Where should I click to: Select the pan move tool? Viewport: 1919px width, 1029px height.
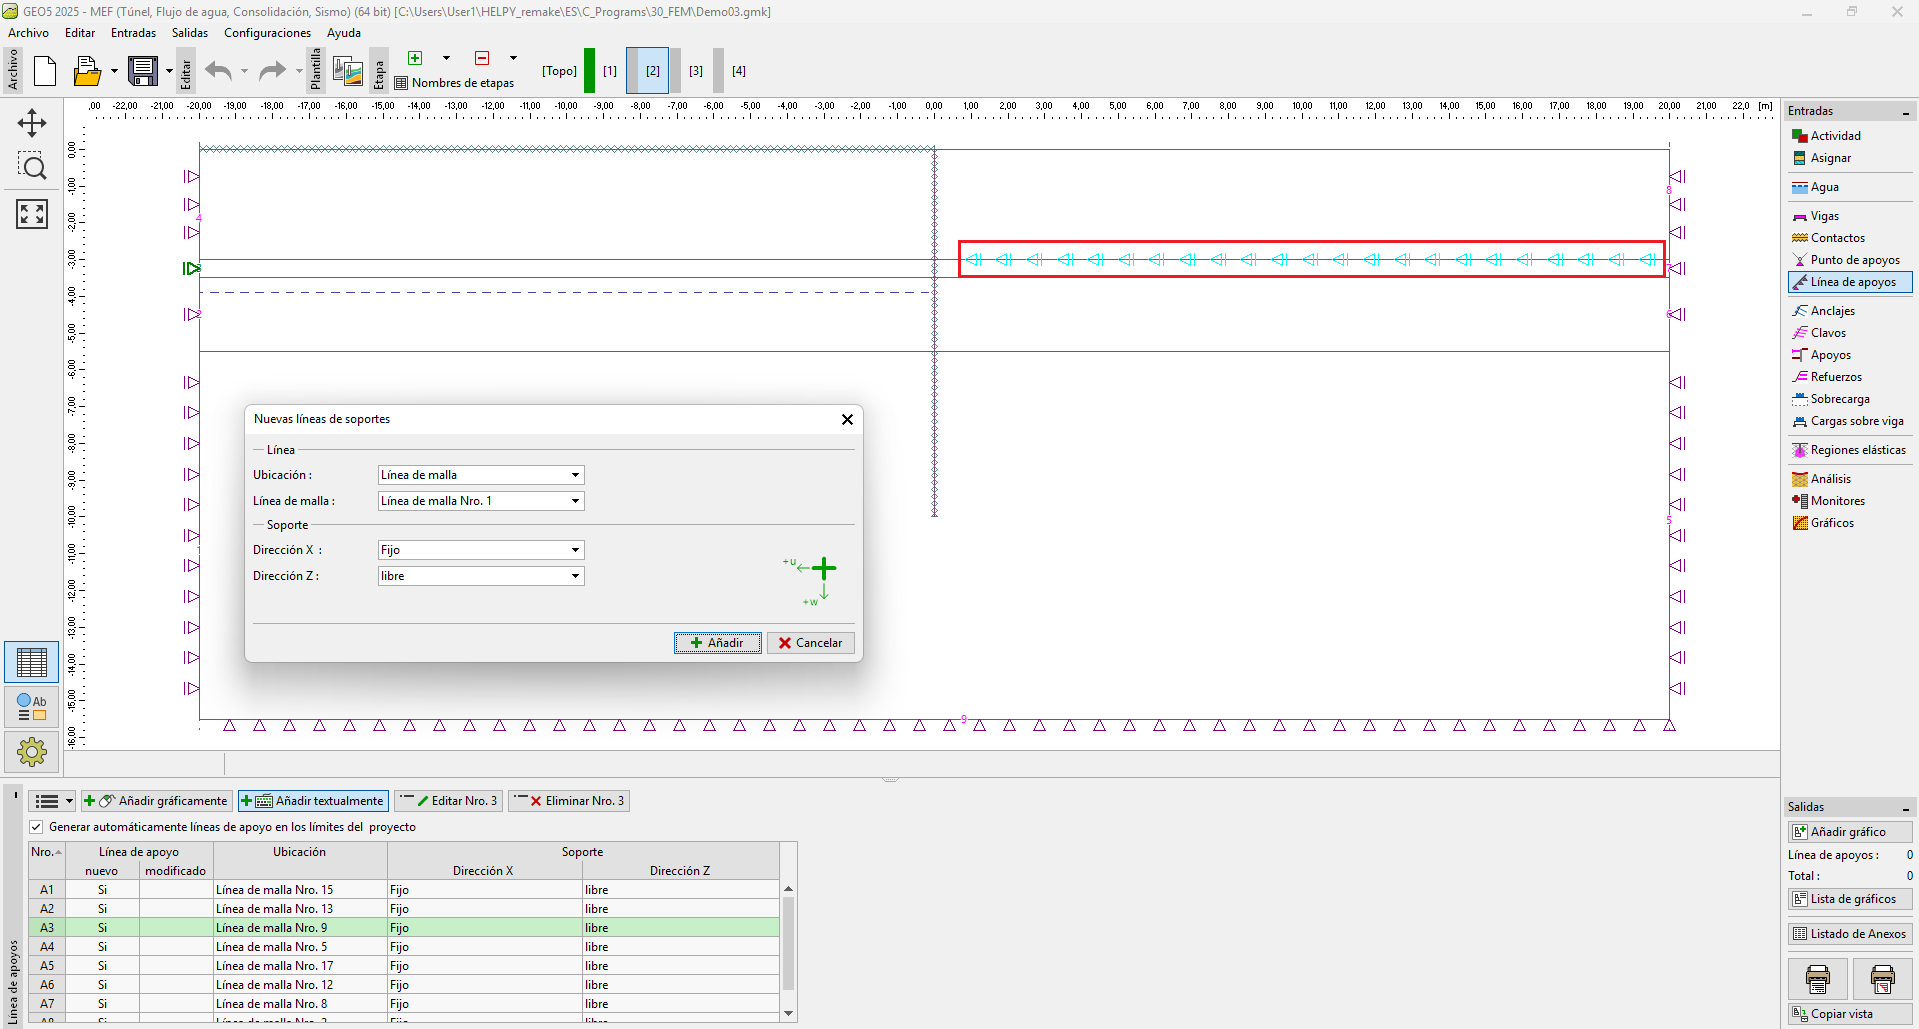point(32,123)
